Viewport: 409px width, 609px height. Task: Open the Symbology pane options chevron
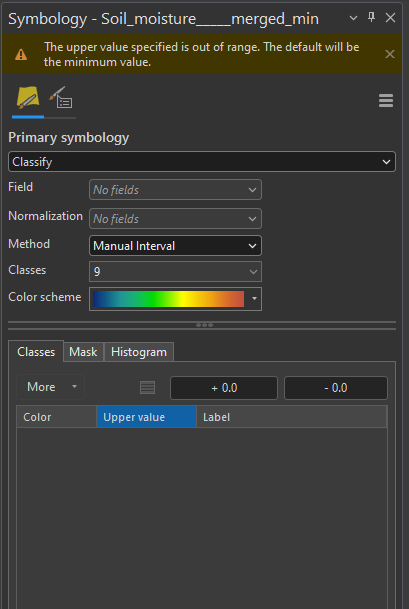pyautogui.click(x=353, y=18)
